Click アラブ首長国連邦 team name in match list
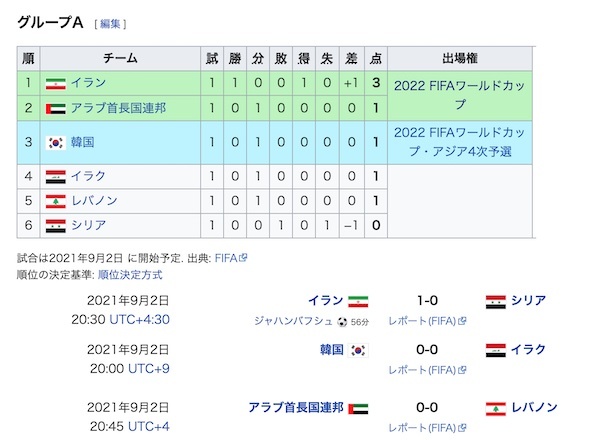The image size is (600, 440). 295,407
